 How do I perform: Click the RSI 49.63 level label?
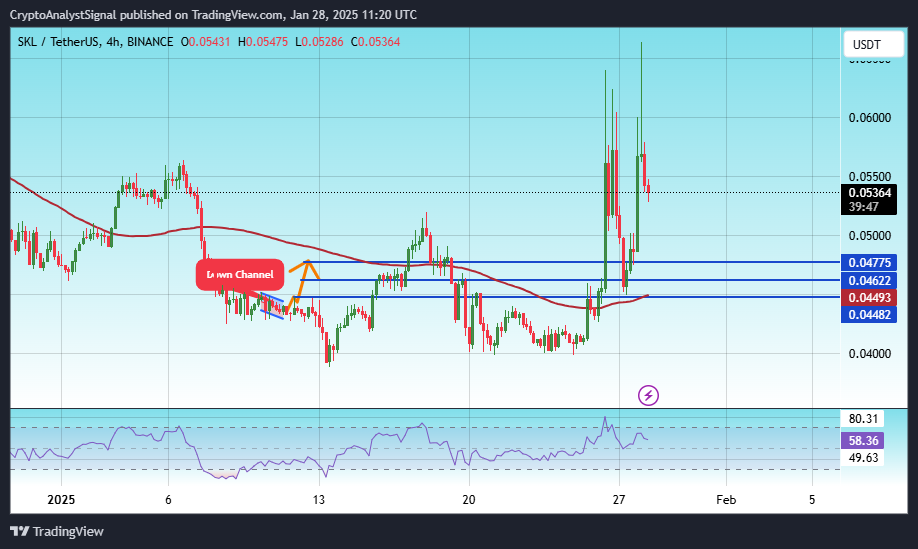862,458
